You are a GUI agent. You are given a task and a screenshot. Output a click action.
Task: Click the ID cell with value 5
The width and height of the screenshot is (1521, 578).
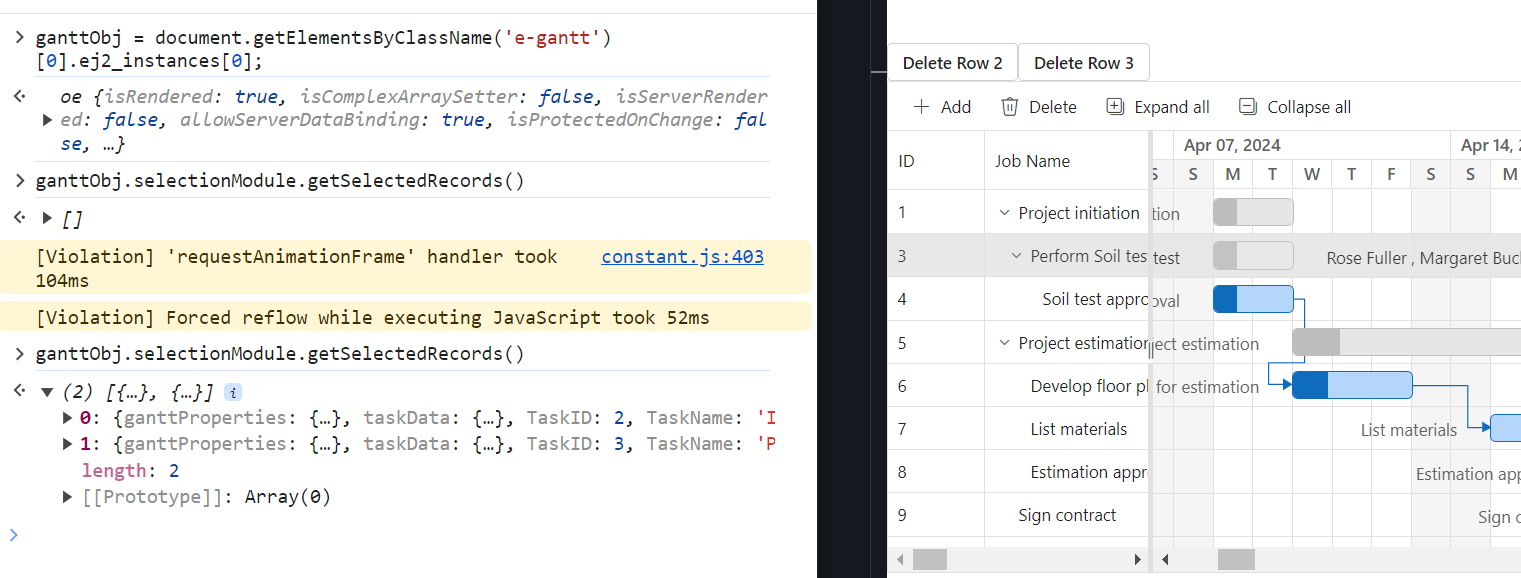point(935,343)
